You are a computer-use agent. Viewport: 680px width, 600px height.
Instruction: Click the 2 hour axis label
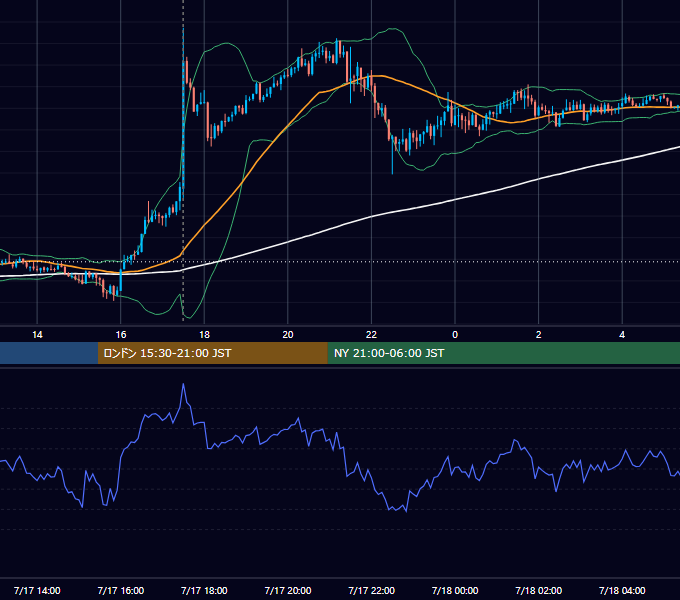click(539, 335)
